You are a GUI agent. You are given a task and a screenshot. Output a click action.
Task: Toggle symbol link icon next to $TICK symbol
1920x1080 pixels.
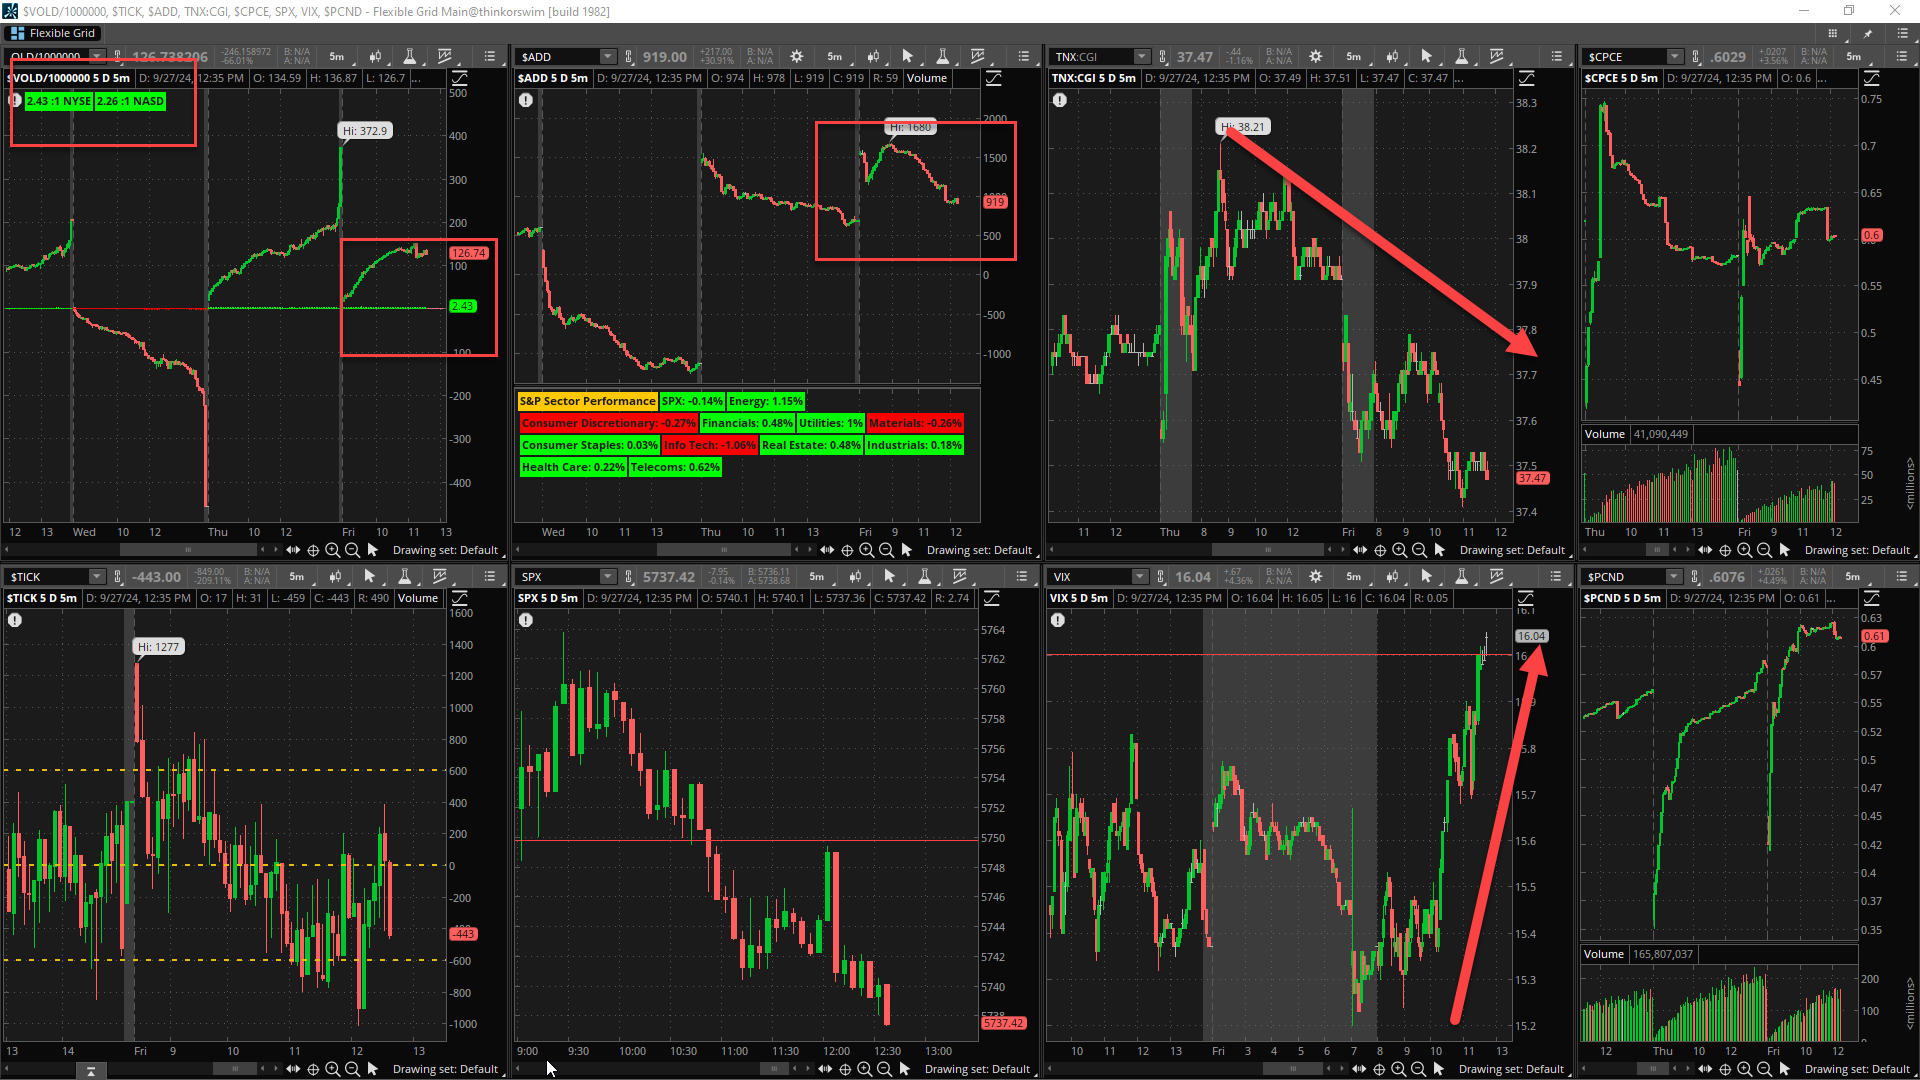(118, 577)
